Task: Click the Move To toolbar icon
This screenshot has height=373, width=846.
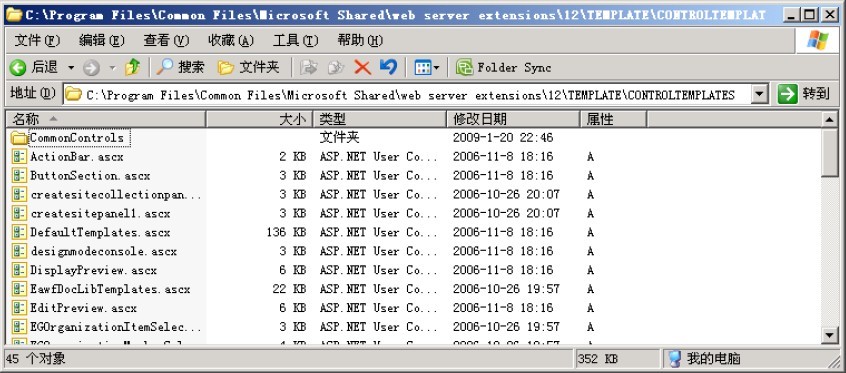Action: pyautogui.click(x=309, y=67)
